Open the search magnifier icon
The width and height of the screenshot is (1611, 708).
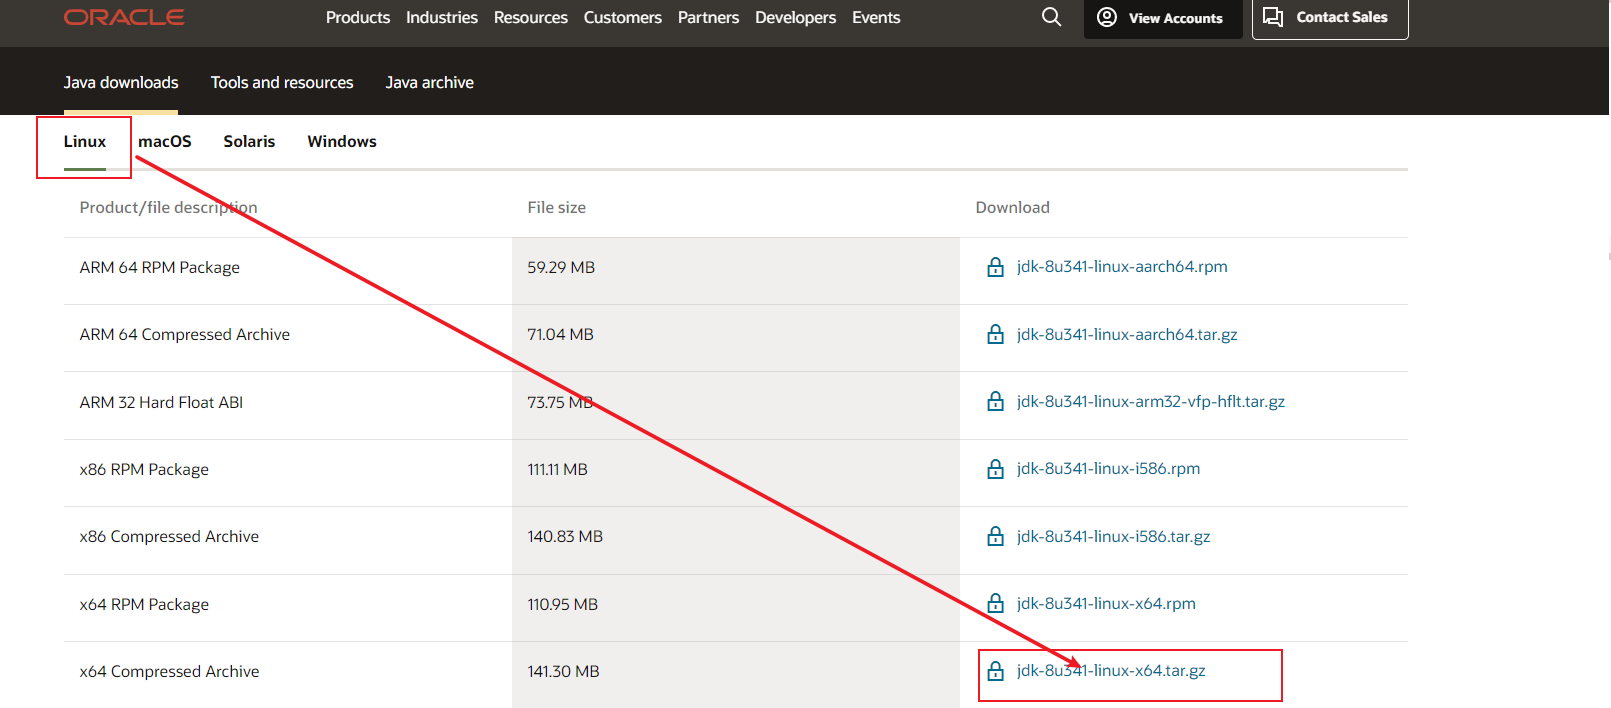coord(1051,17)
